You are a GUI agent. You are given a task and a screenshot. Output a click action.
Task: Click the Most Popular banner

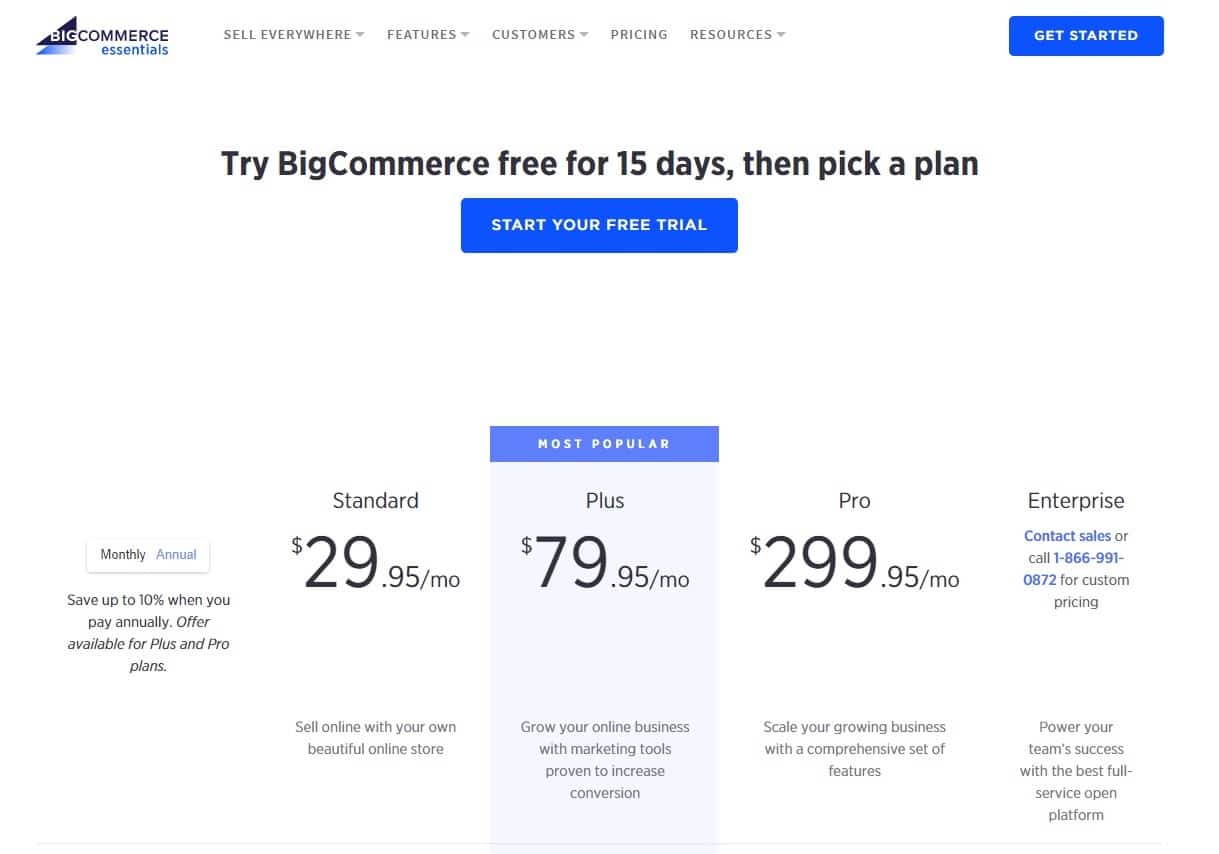[x=604, y=443]
